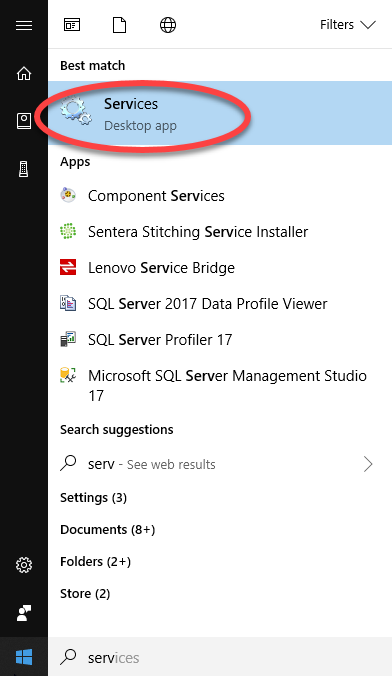This screenshot has height=676, width=392.
Task: Open the Settings gear in the sidebar
Action: click(24, 565)
